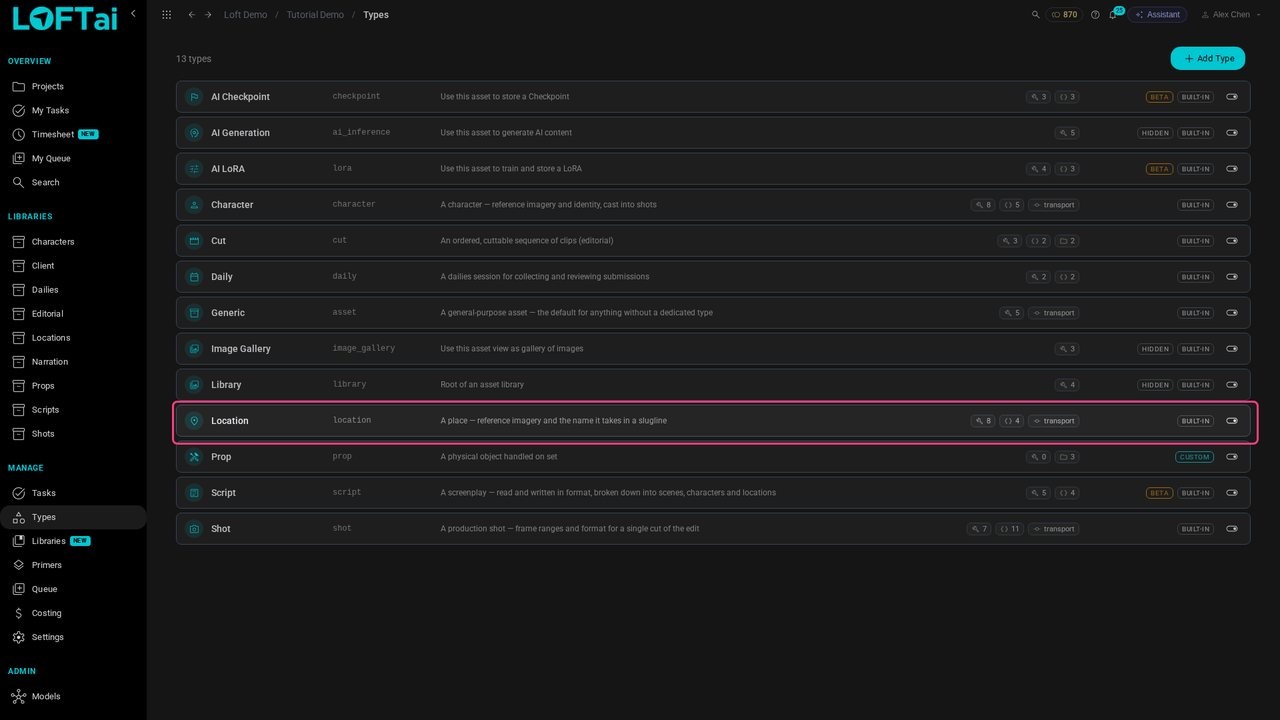
Task: Open search with the magnifier icon in top bar
Action: (x=1036, y=15)
